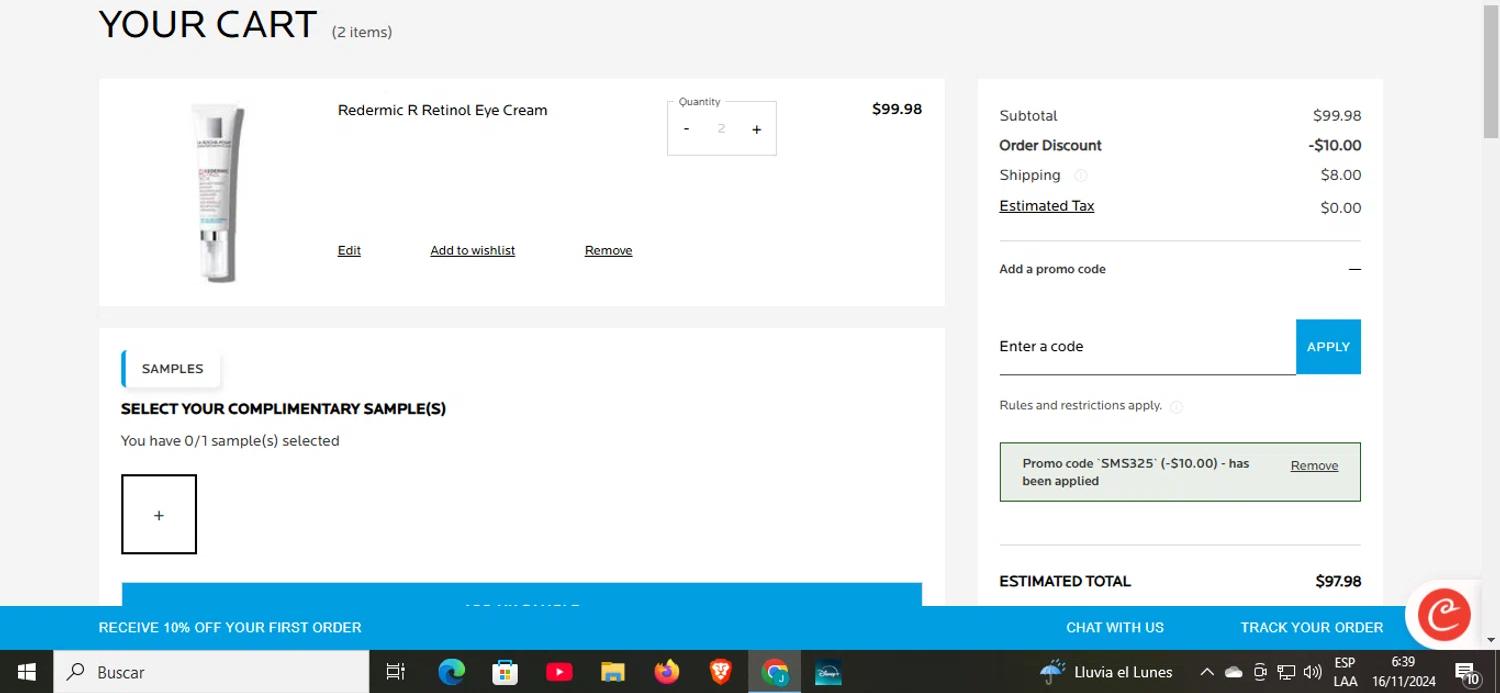Select the Samples tab
Viewport: 1500px width, 693px height.
(171, 368)
